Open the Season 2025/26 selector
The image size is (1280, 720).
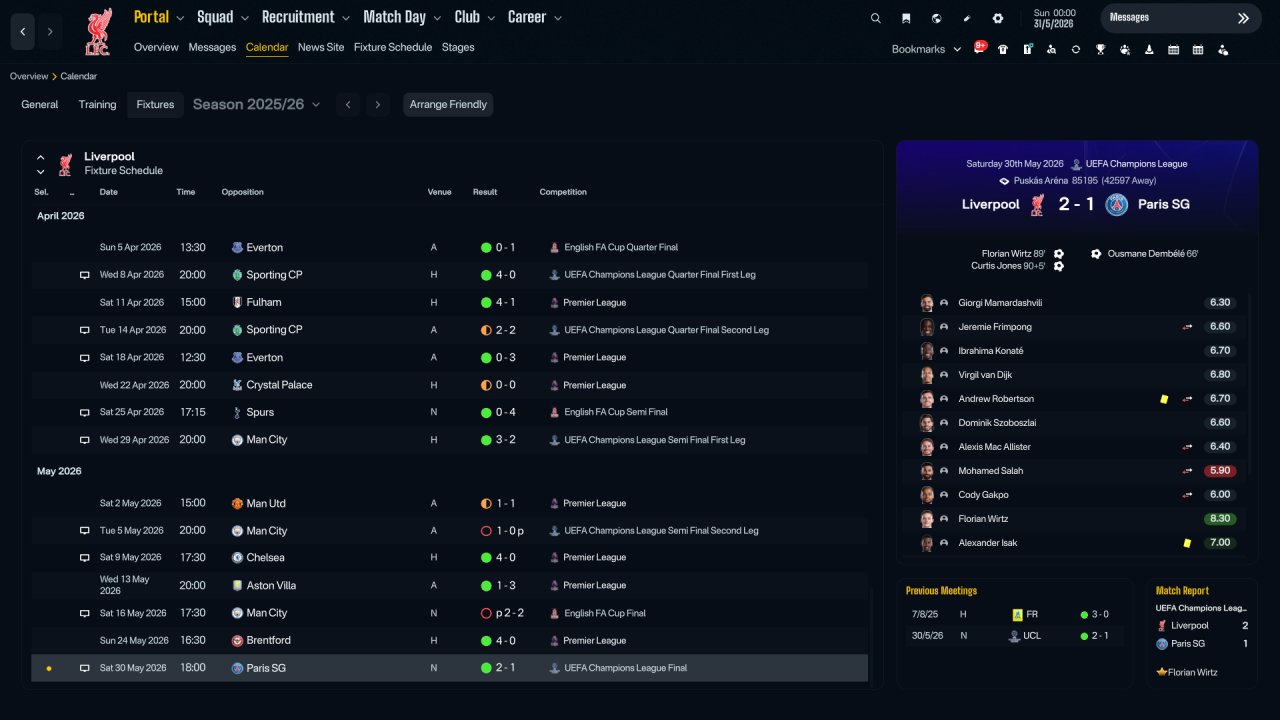click(256, 104)
